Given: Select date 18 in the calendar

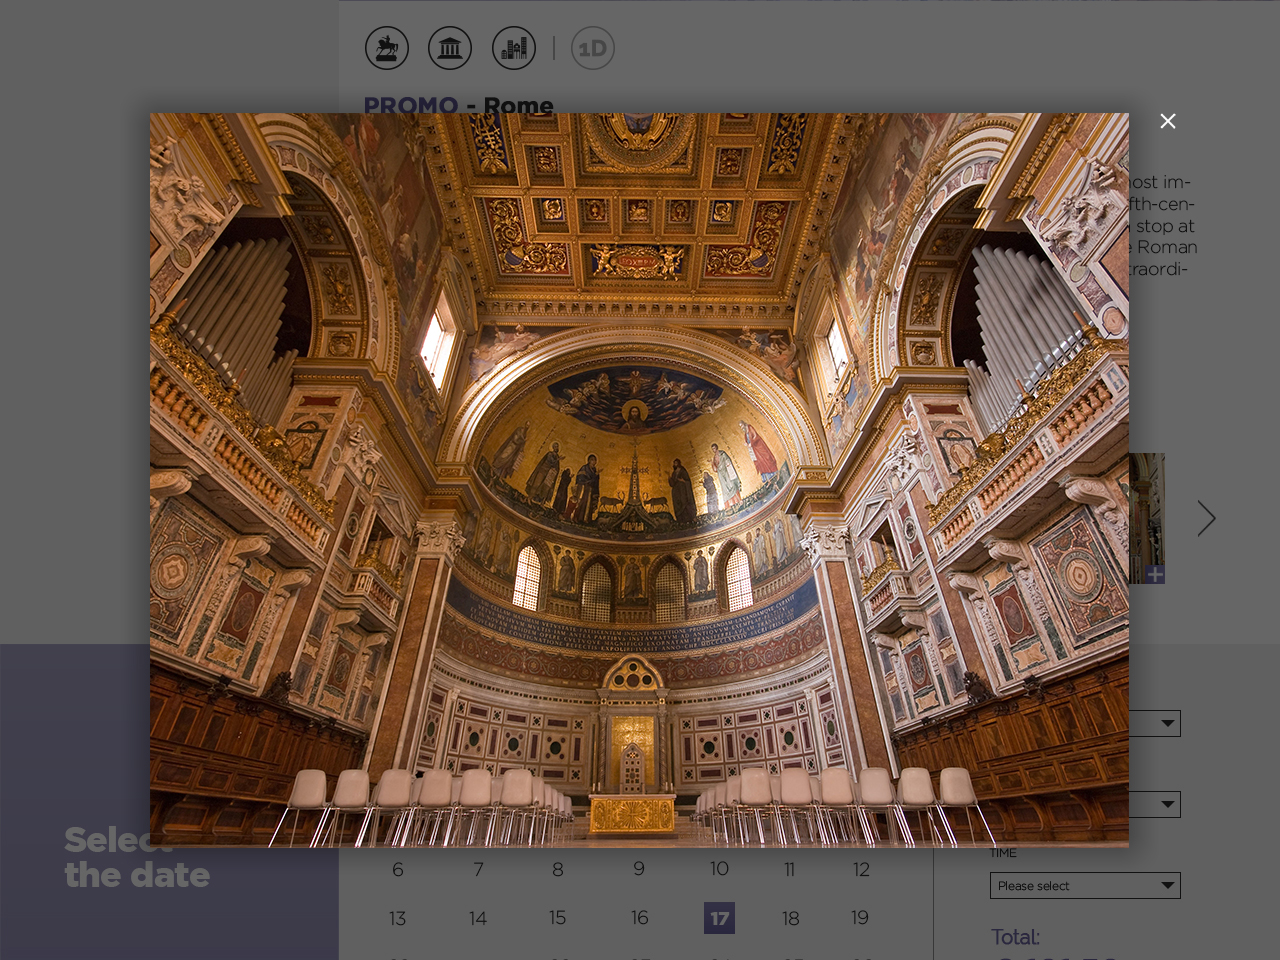Looking at the screenshot, I should [x=790, y=918].
